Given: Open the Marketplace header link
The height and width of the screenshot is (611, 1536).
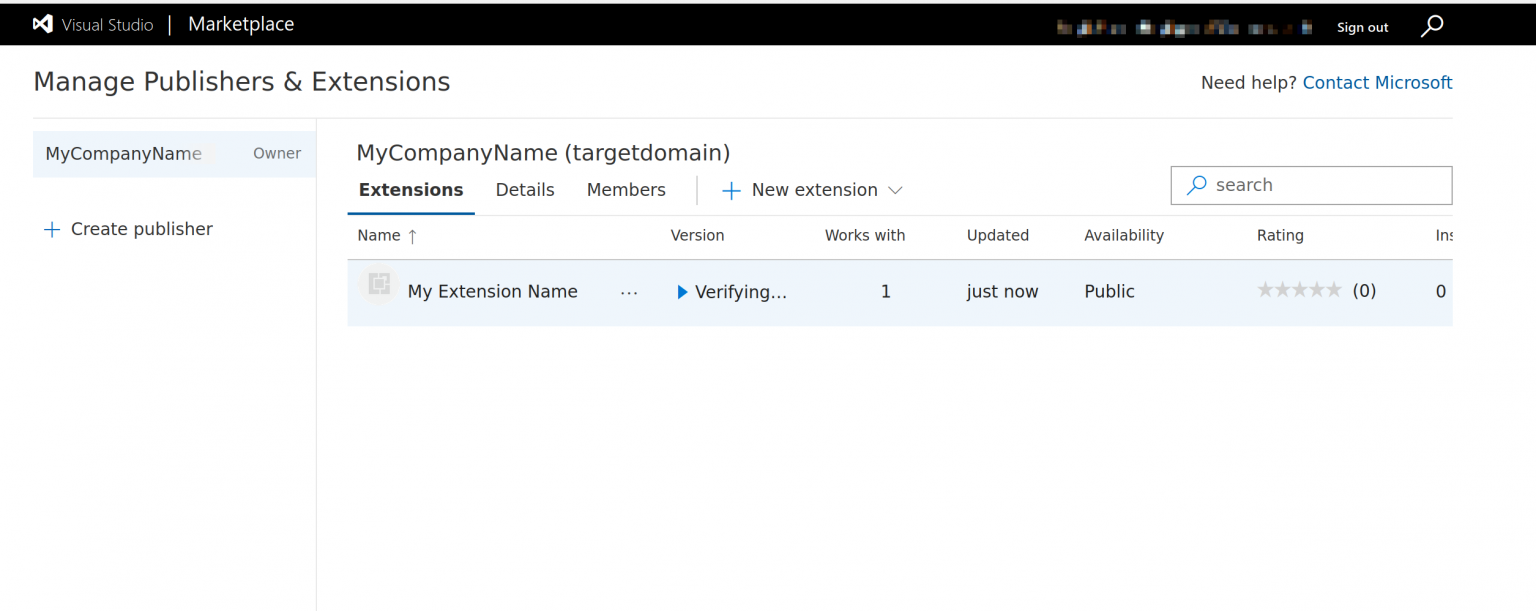Looking at the screenshot, I should [240, 24].
